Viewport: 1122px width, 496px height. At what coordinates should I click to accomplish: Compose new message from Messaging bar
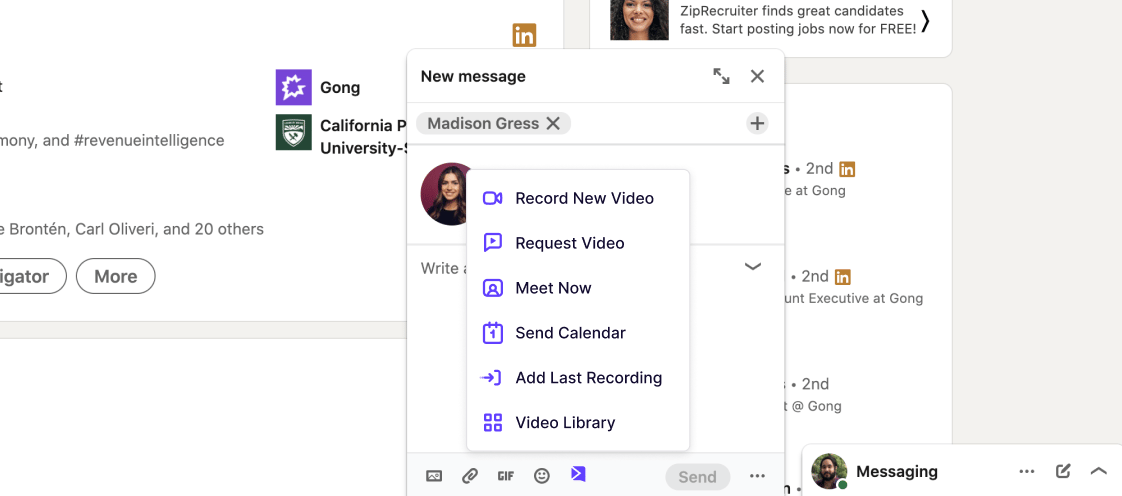click(x=1063, y=471)
